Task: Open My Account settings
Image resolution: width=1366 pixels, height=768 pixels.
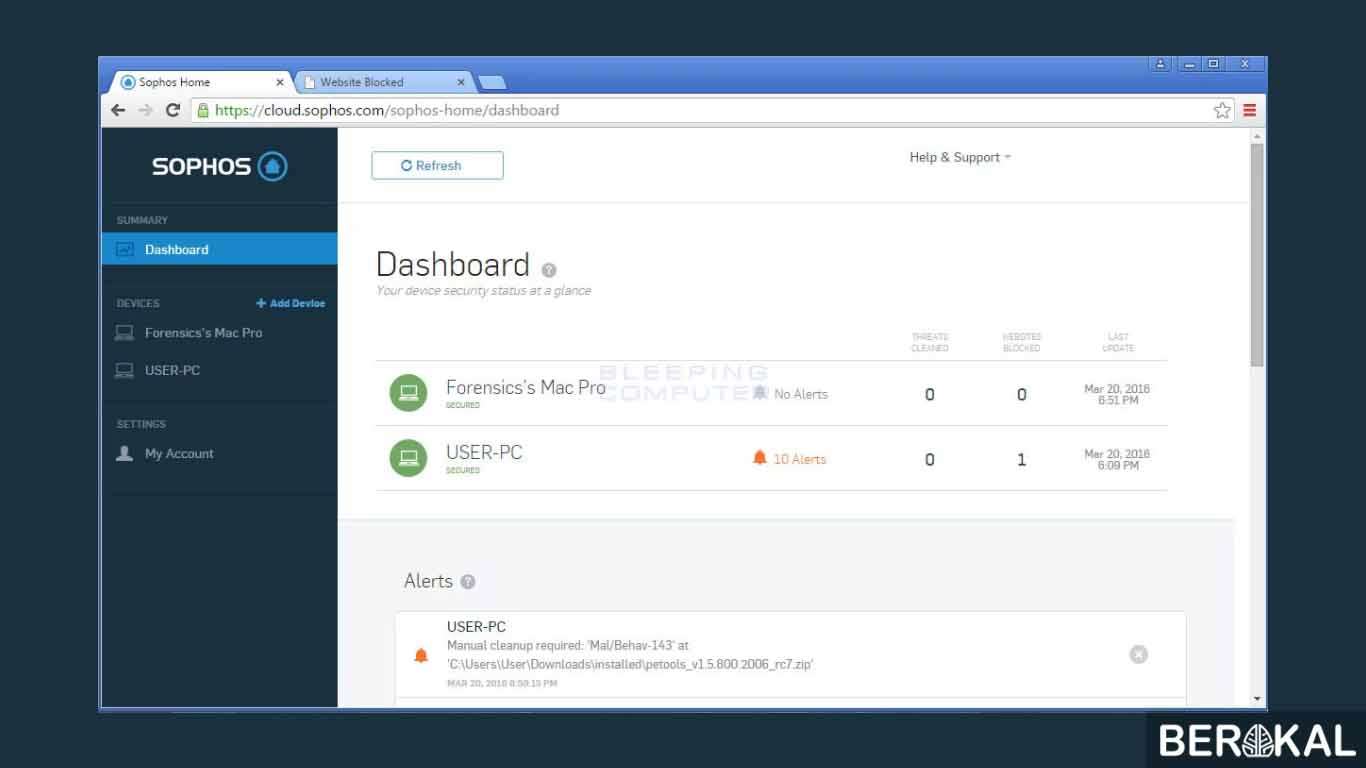Action: click(x=179, y=454)
